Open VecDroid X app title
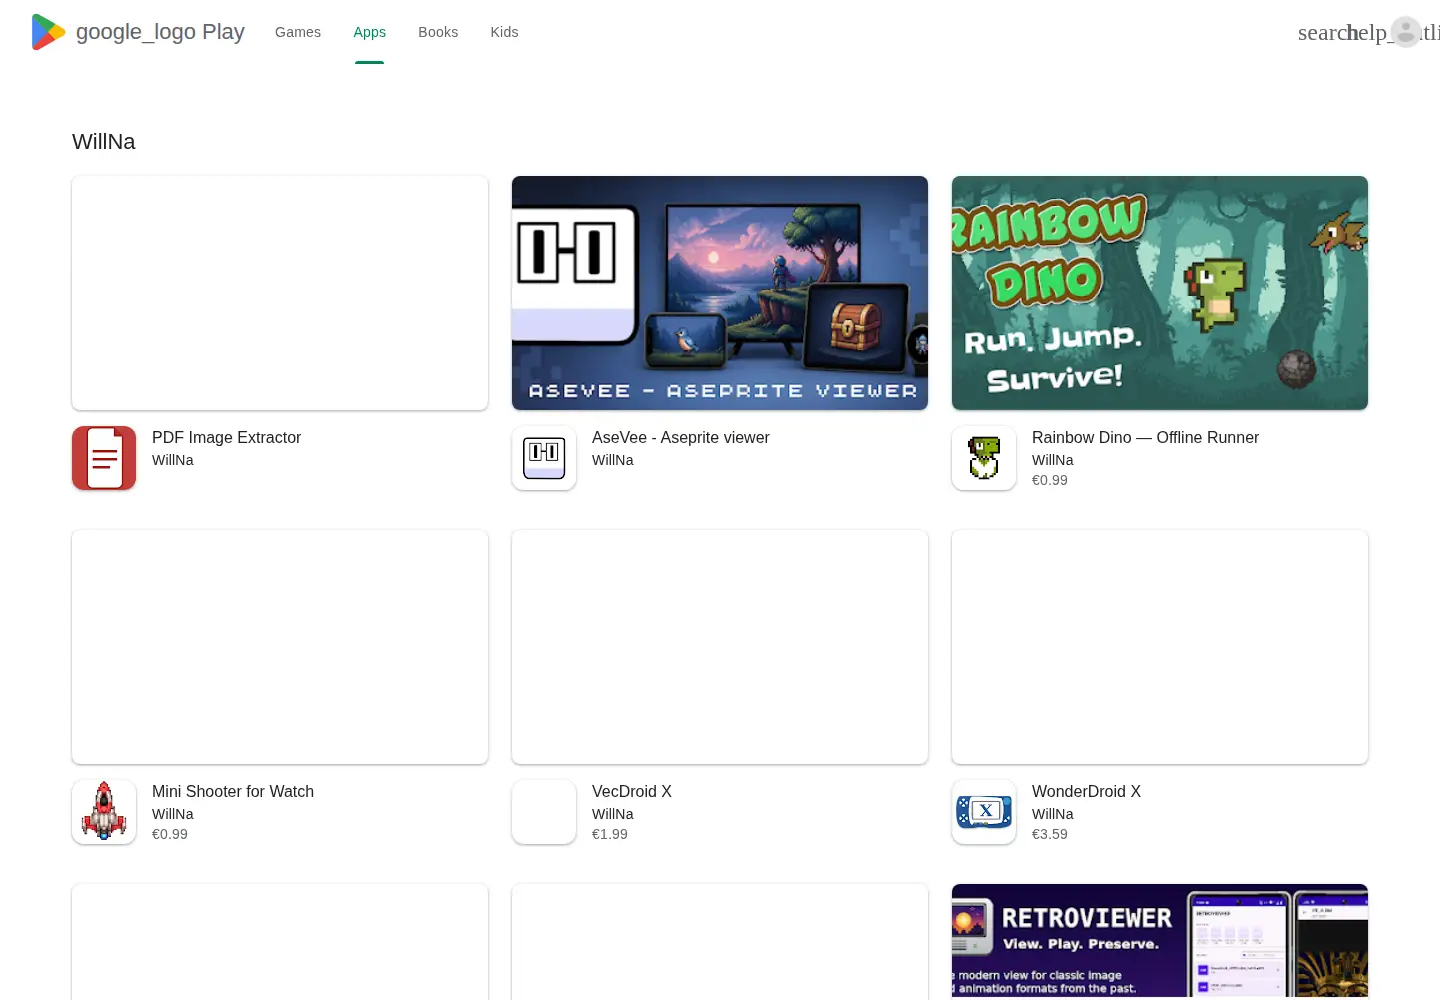1440x1000 pixels. pos(632,791)
